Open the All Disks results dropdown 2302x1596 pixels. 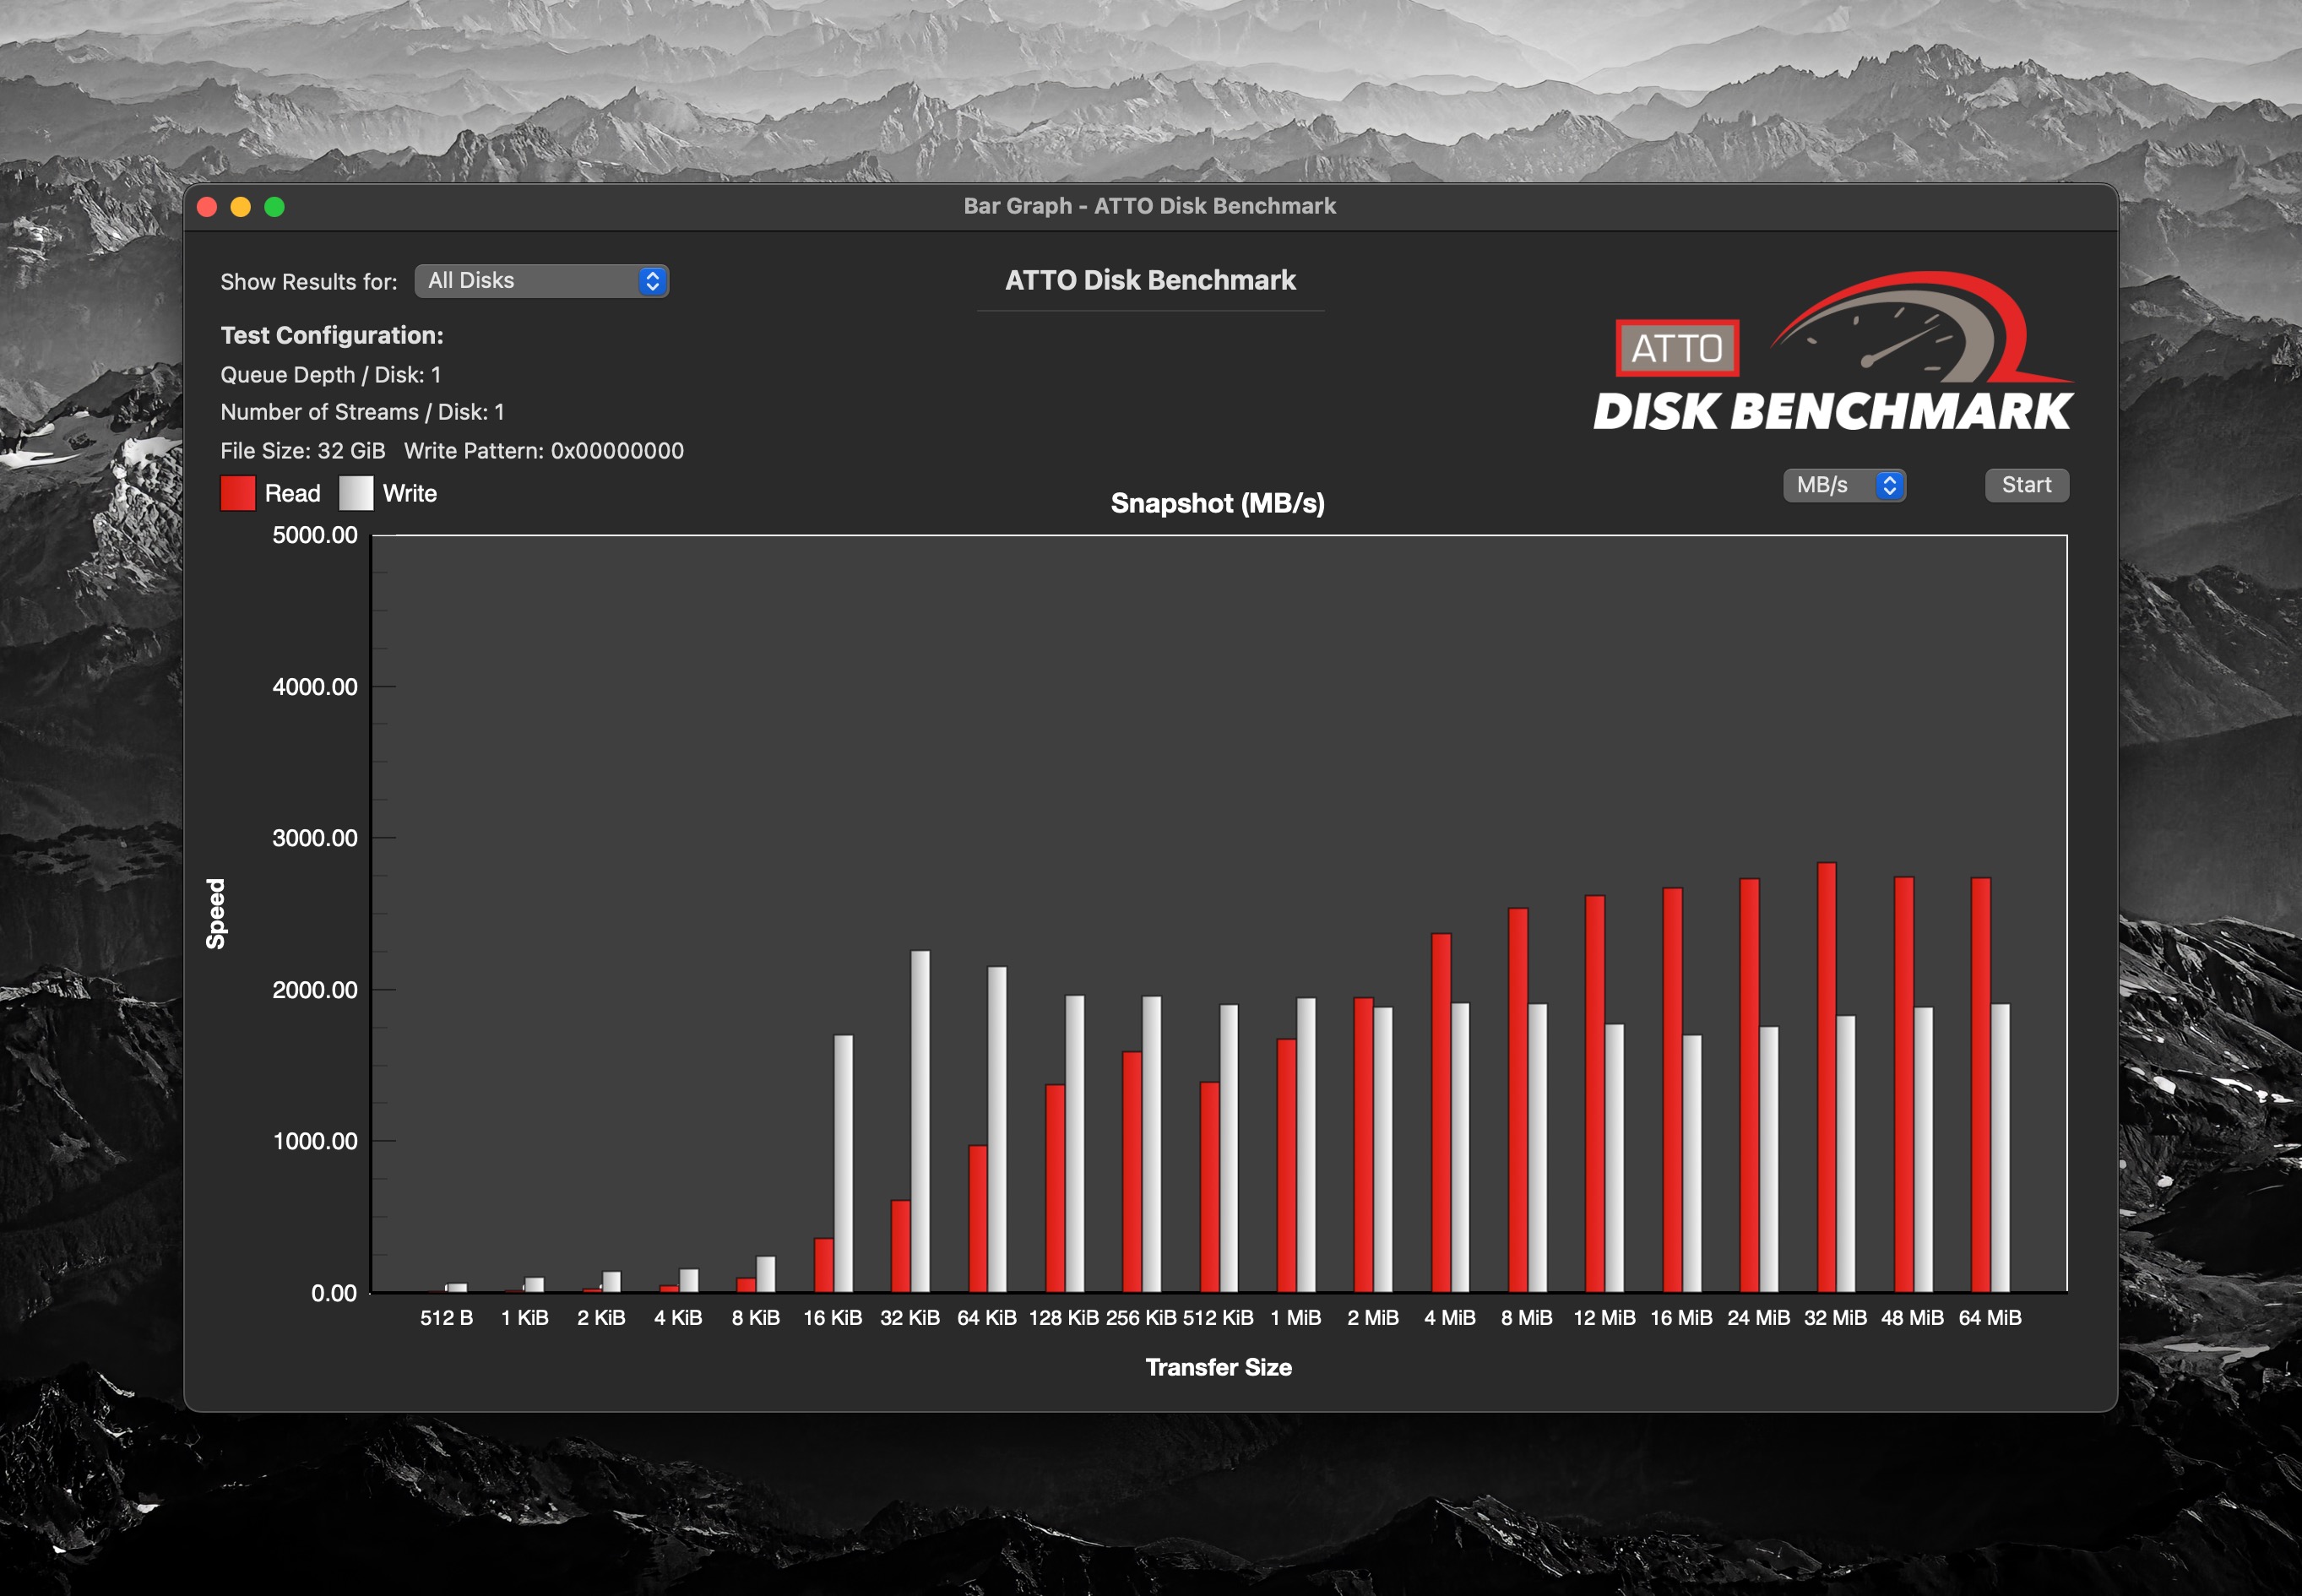point(541,281)
